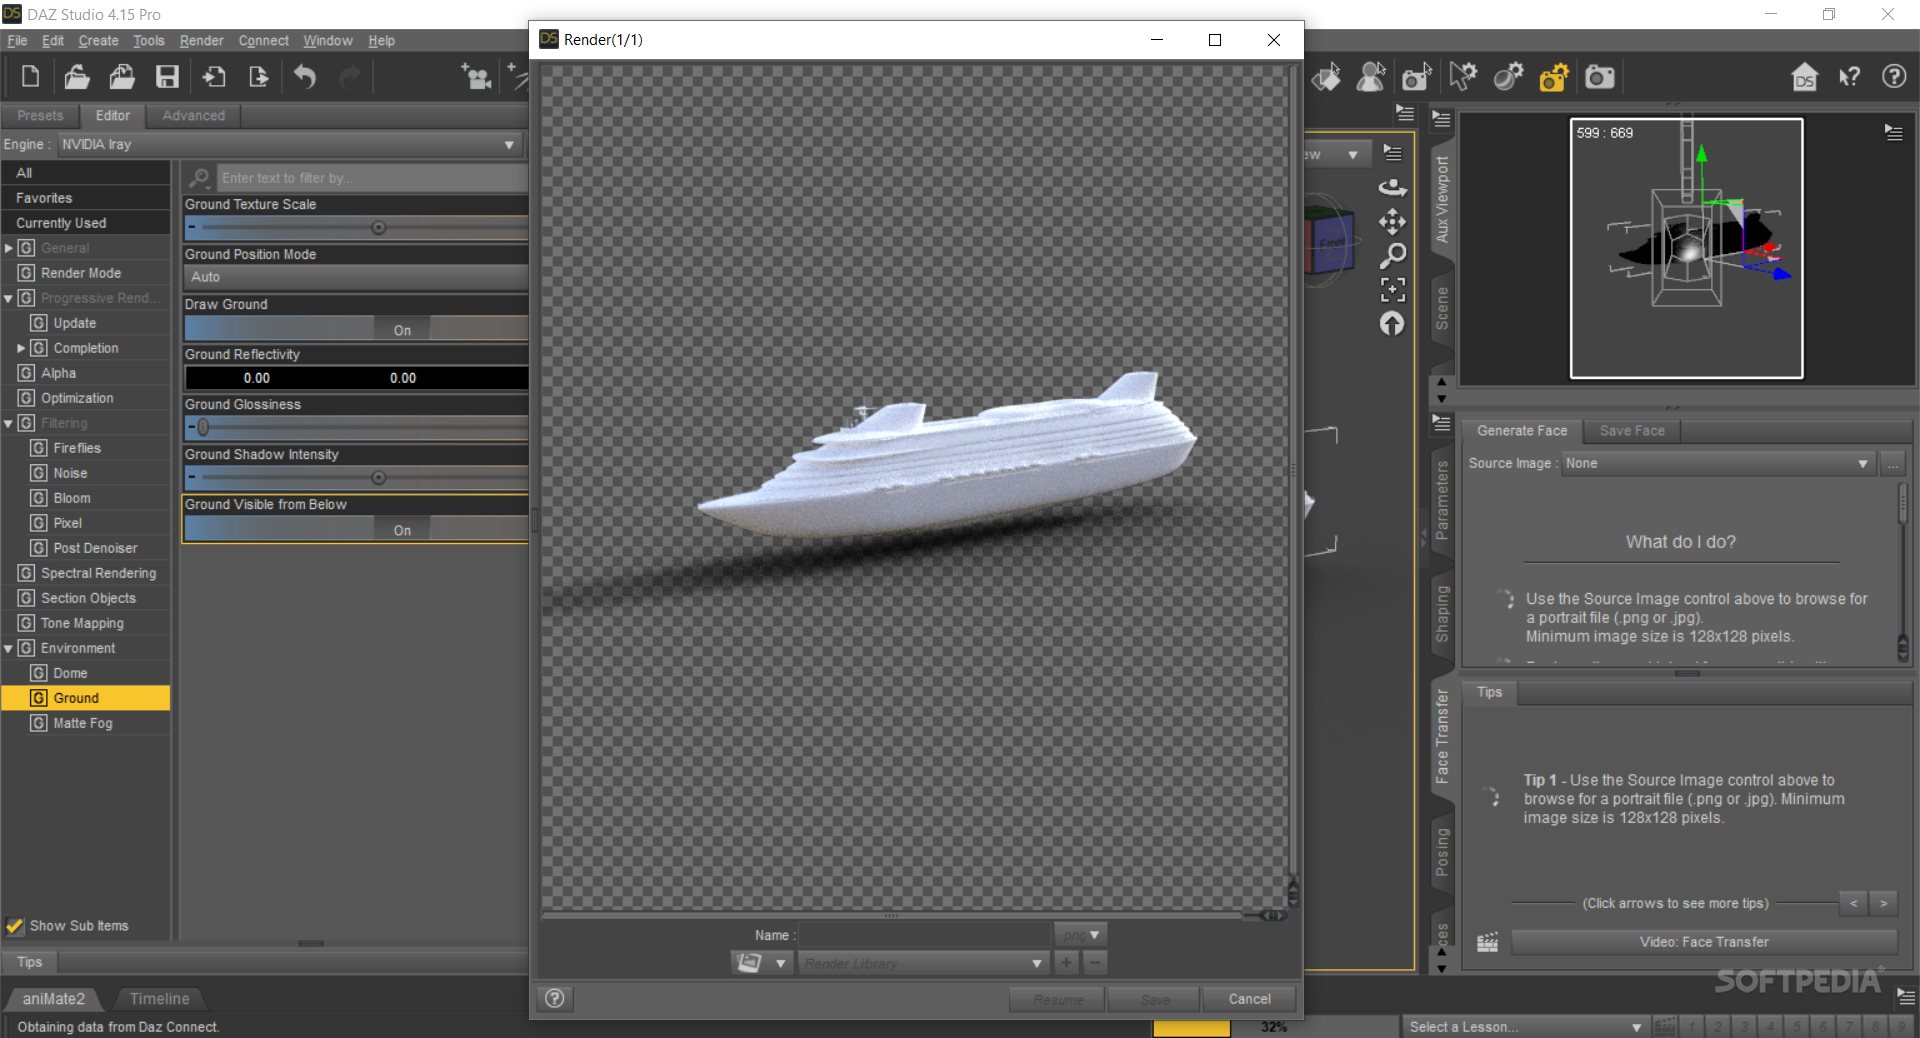Click the Open File folder icon
Image resolution: width=1920 pixels, height=1038 pixels.
pyautogui.click(x=77, y=77)
